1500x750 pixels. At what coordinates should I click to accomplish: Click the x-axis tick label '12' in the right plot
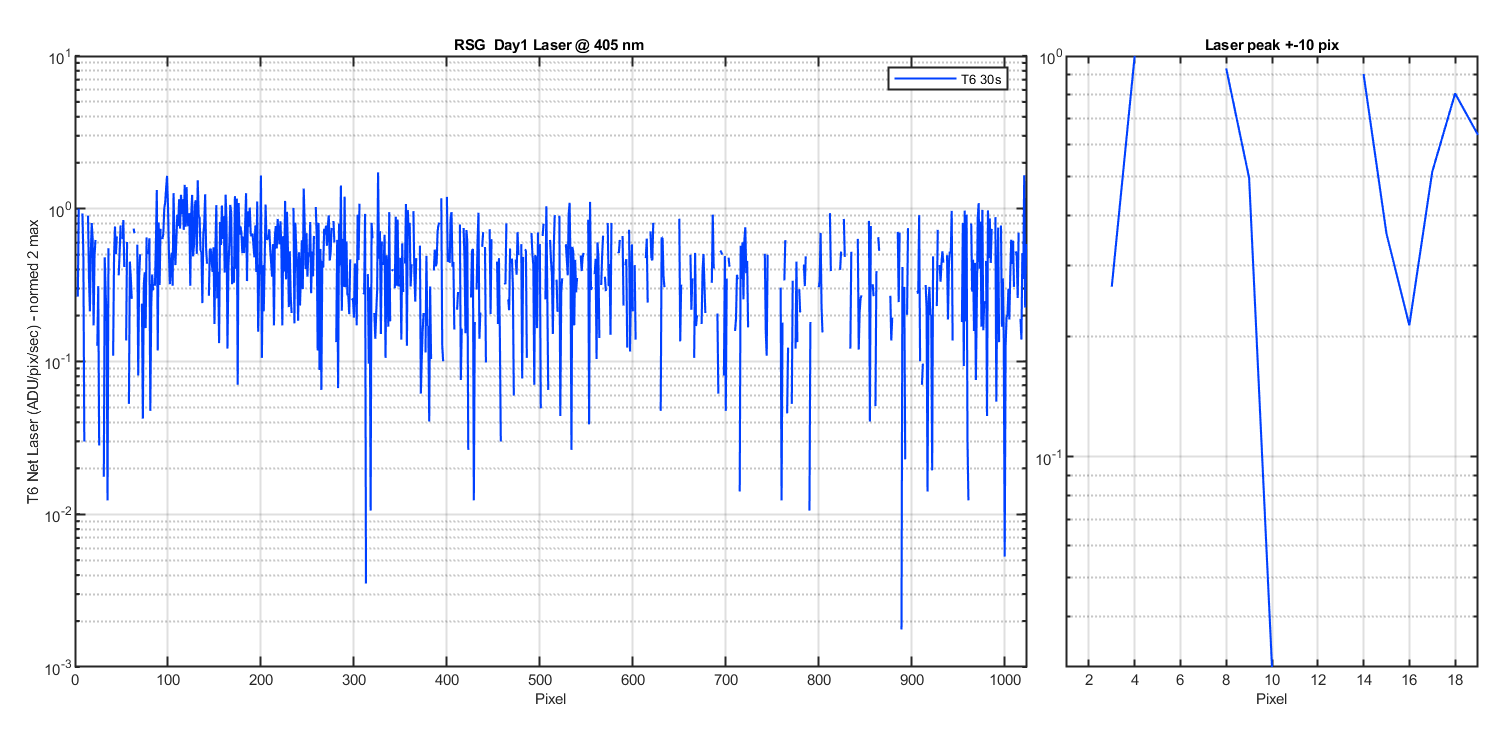coord(1318,680)
